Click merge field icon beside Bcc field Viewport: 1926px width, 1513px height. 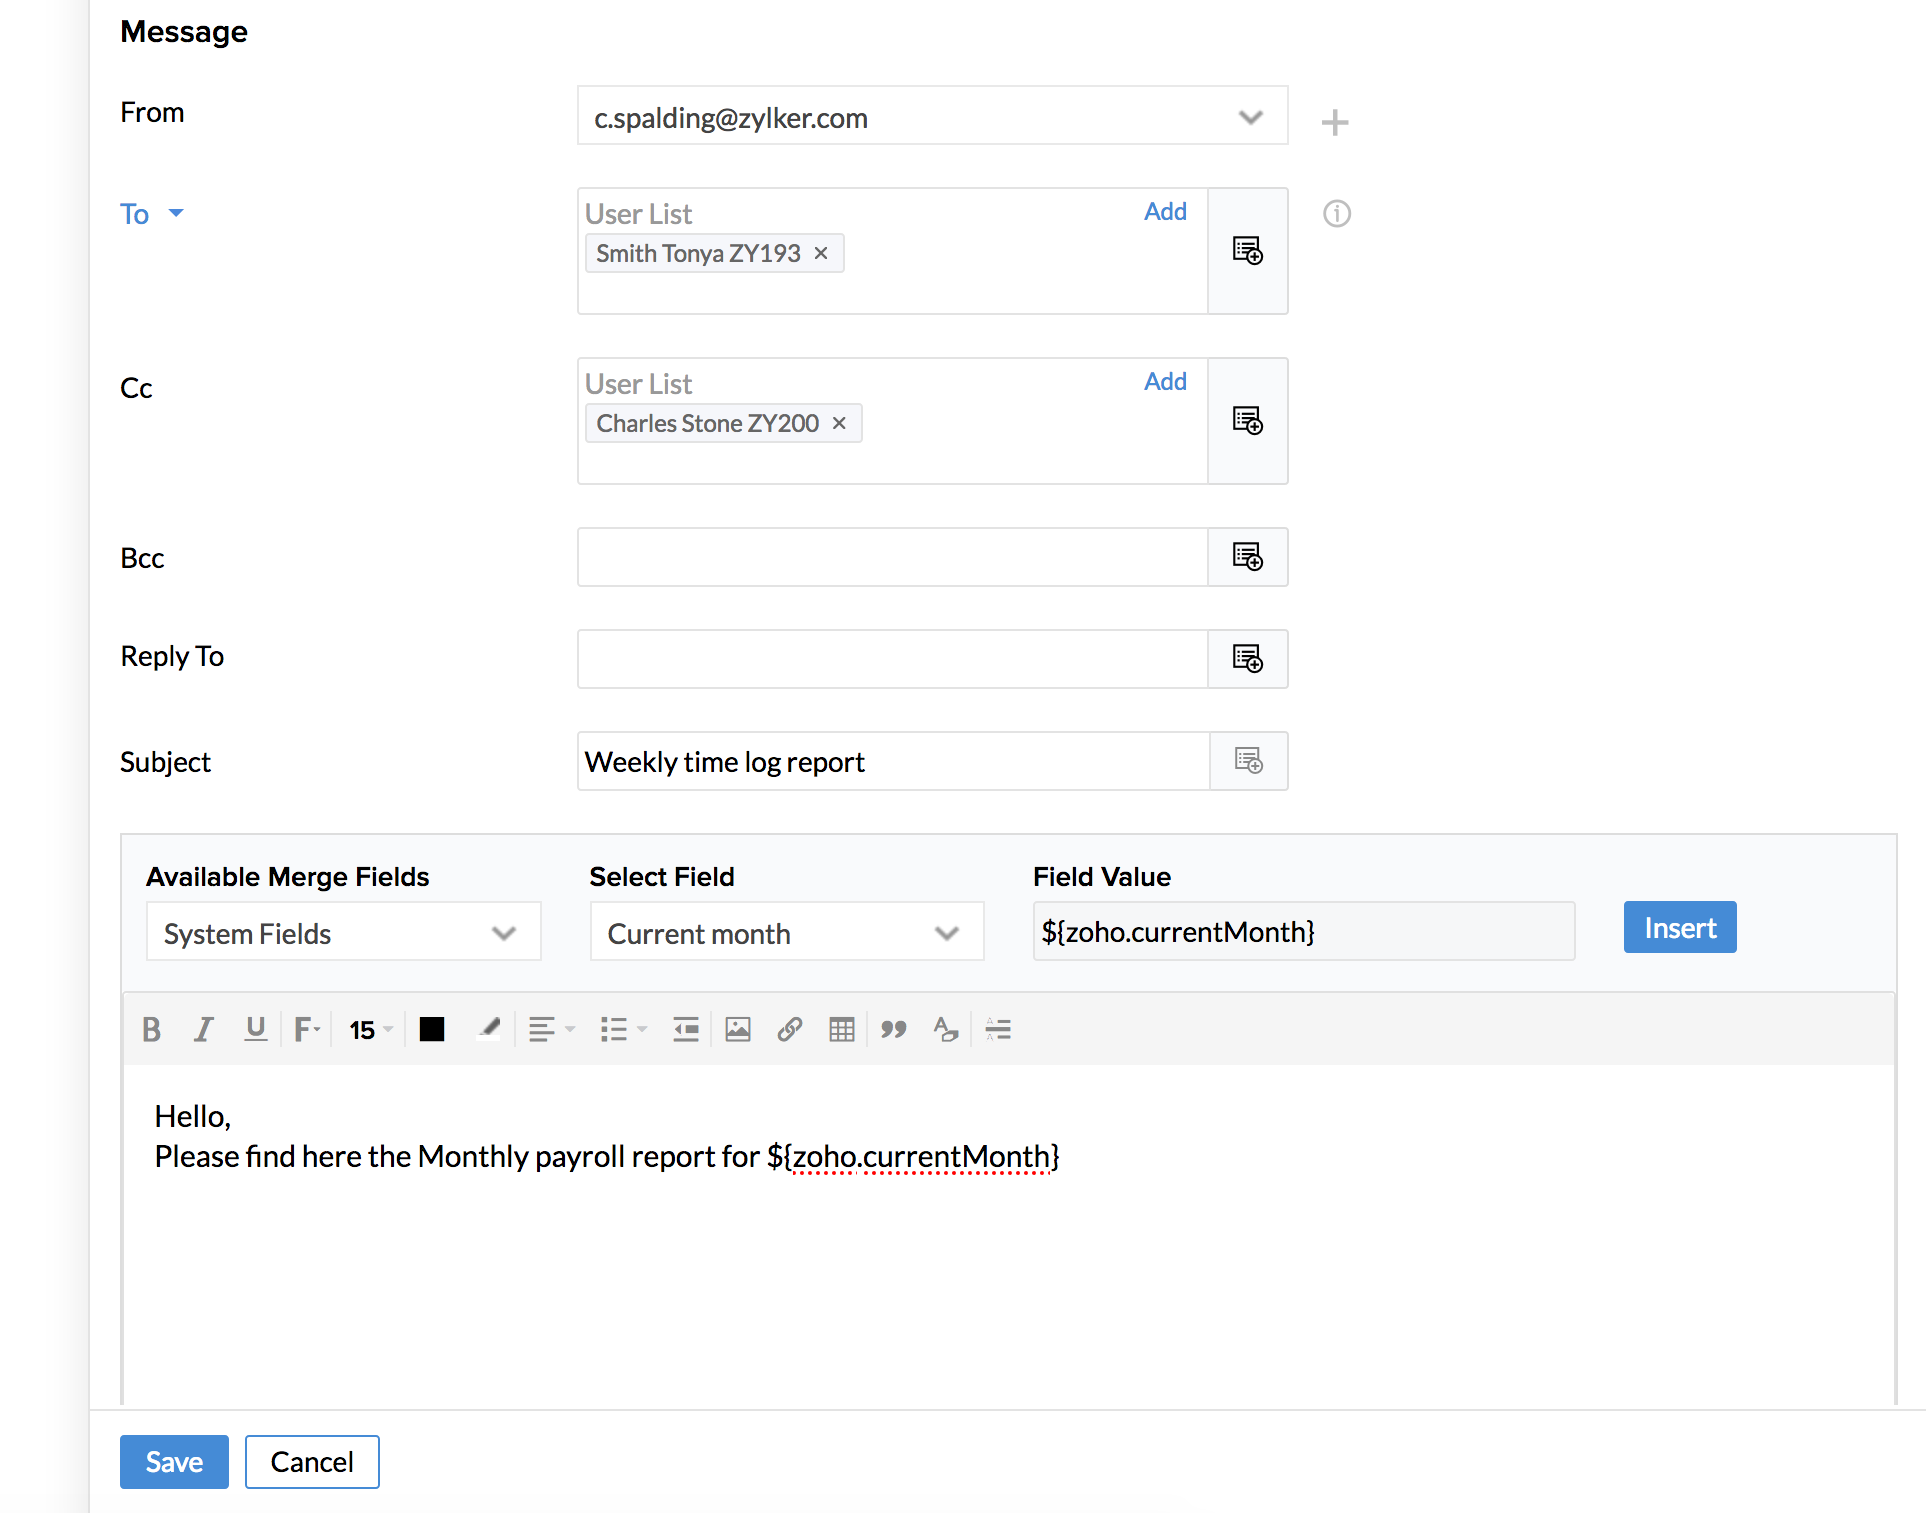coord(1247,557)
